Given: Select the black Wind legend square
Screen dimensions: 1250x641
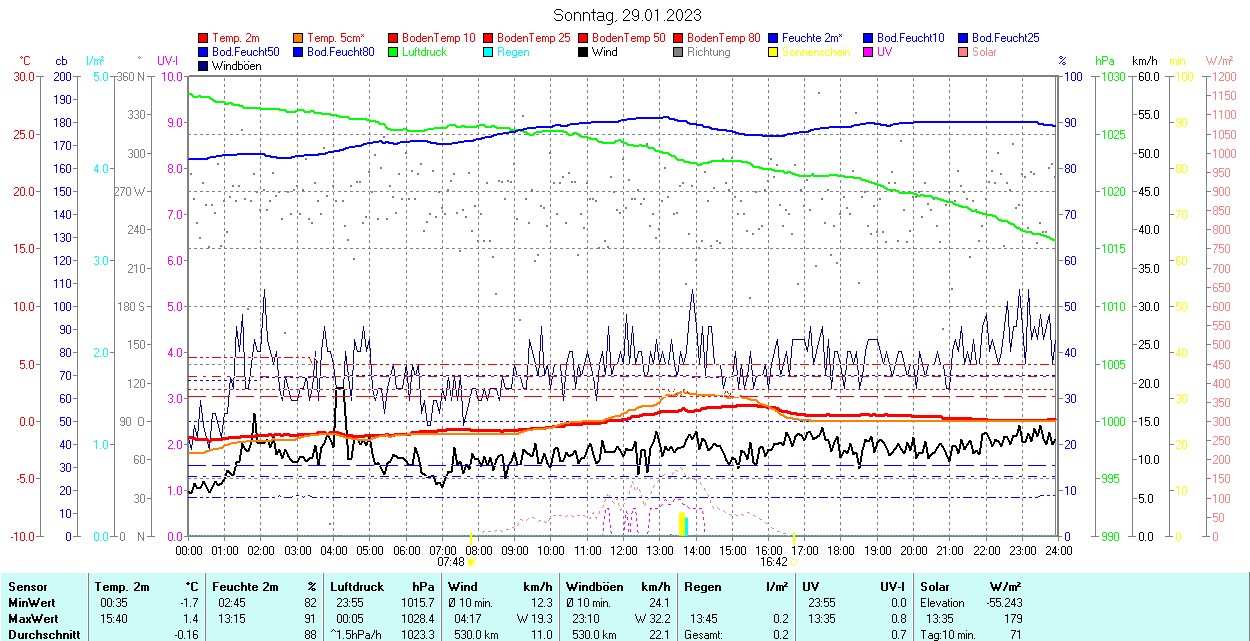Looking at the screenshot, I should [x=583, y=52].
